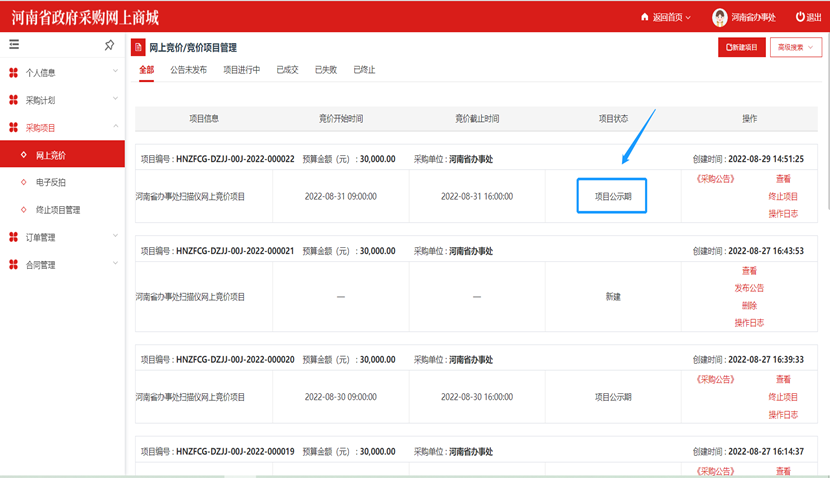
Task: Toggle the hamburger menu icon
Action: coord(14,44)
